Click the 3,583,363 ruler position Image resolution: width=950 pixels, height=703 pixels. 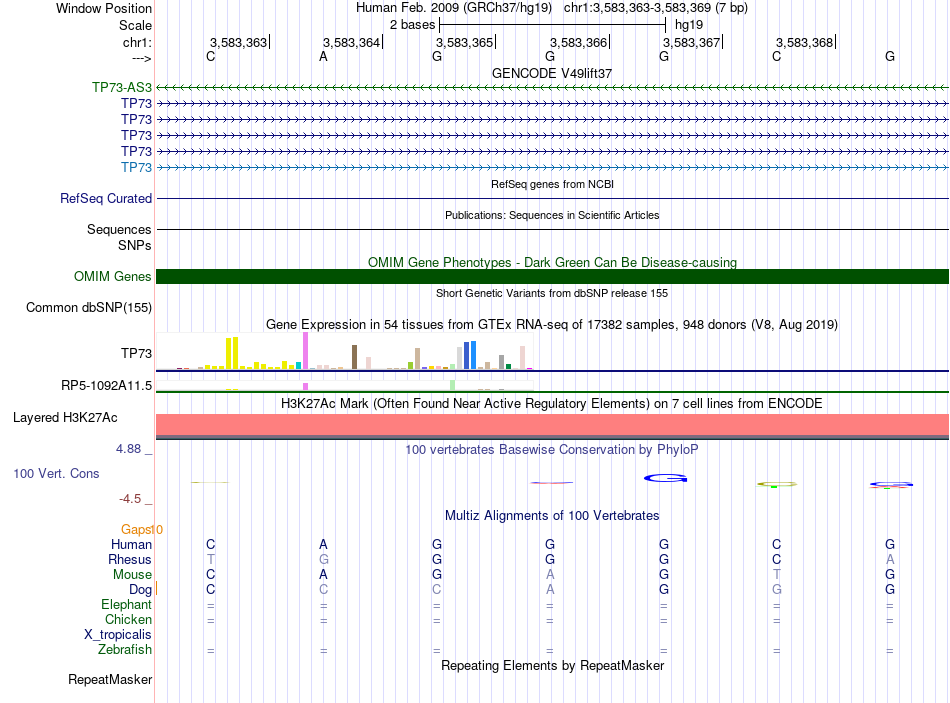pyautogui.click(x=238, y=42)
